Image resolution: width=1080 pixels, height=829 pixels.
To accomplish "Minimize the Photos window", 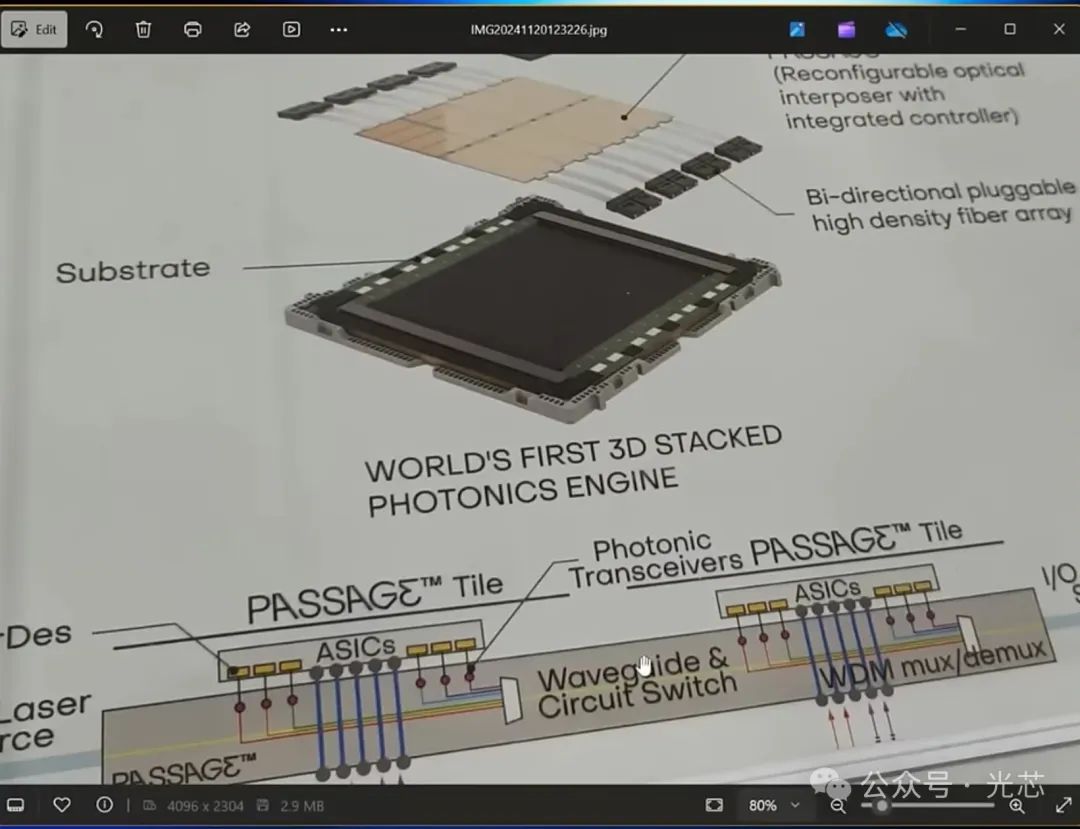I will click(960, 29).
